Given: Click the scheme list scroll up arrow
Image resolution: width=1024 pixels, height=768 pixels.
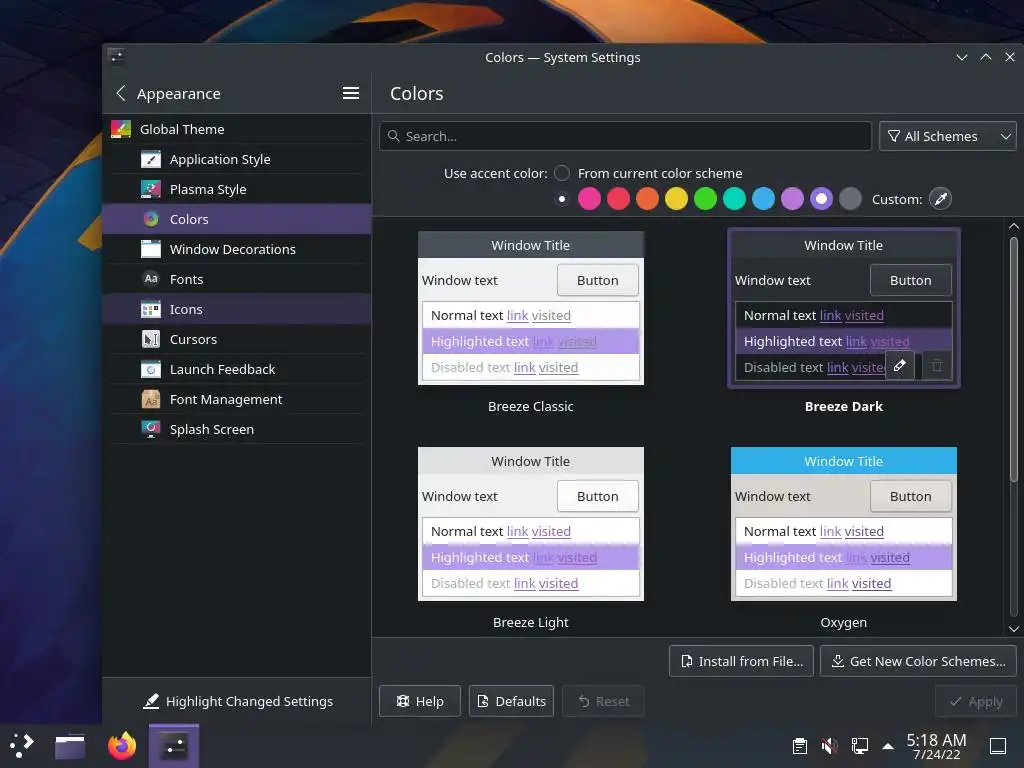Looking at the screenshot, I should click(1014, 226).
